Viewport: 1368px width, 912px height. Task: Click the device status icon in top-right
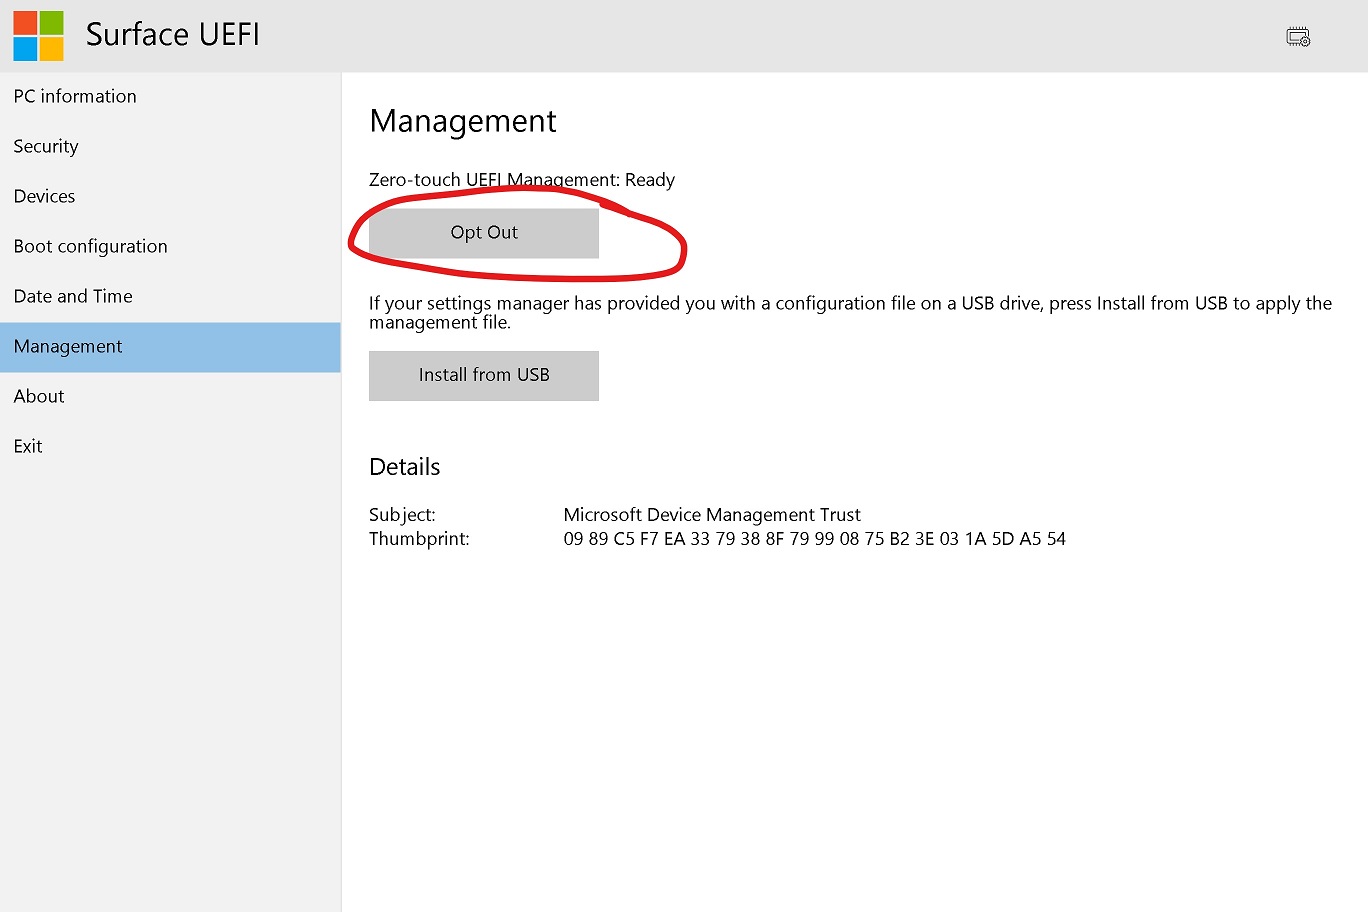click(1298, 37)
